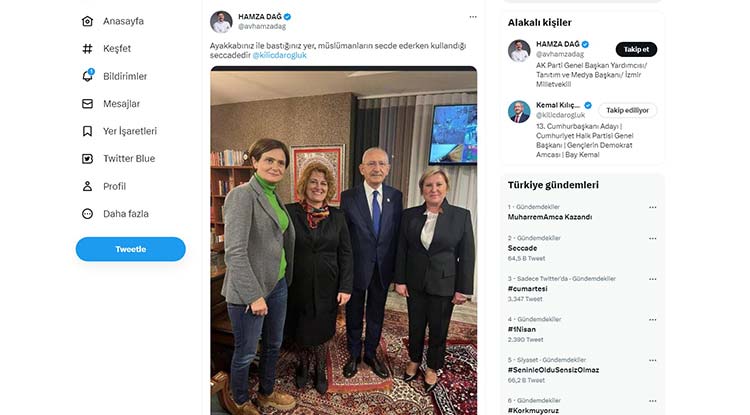Open the @kilicdarogluk mention link in the tweet
Image resolution: width=750 pixels, height=415 pixels.
point(279,55)
